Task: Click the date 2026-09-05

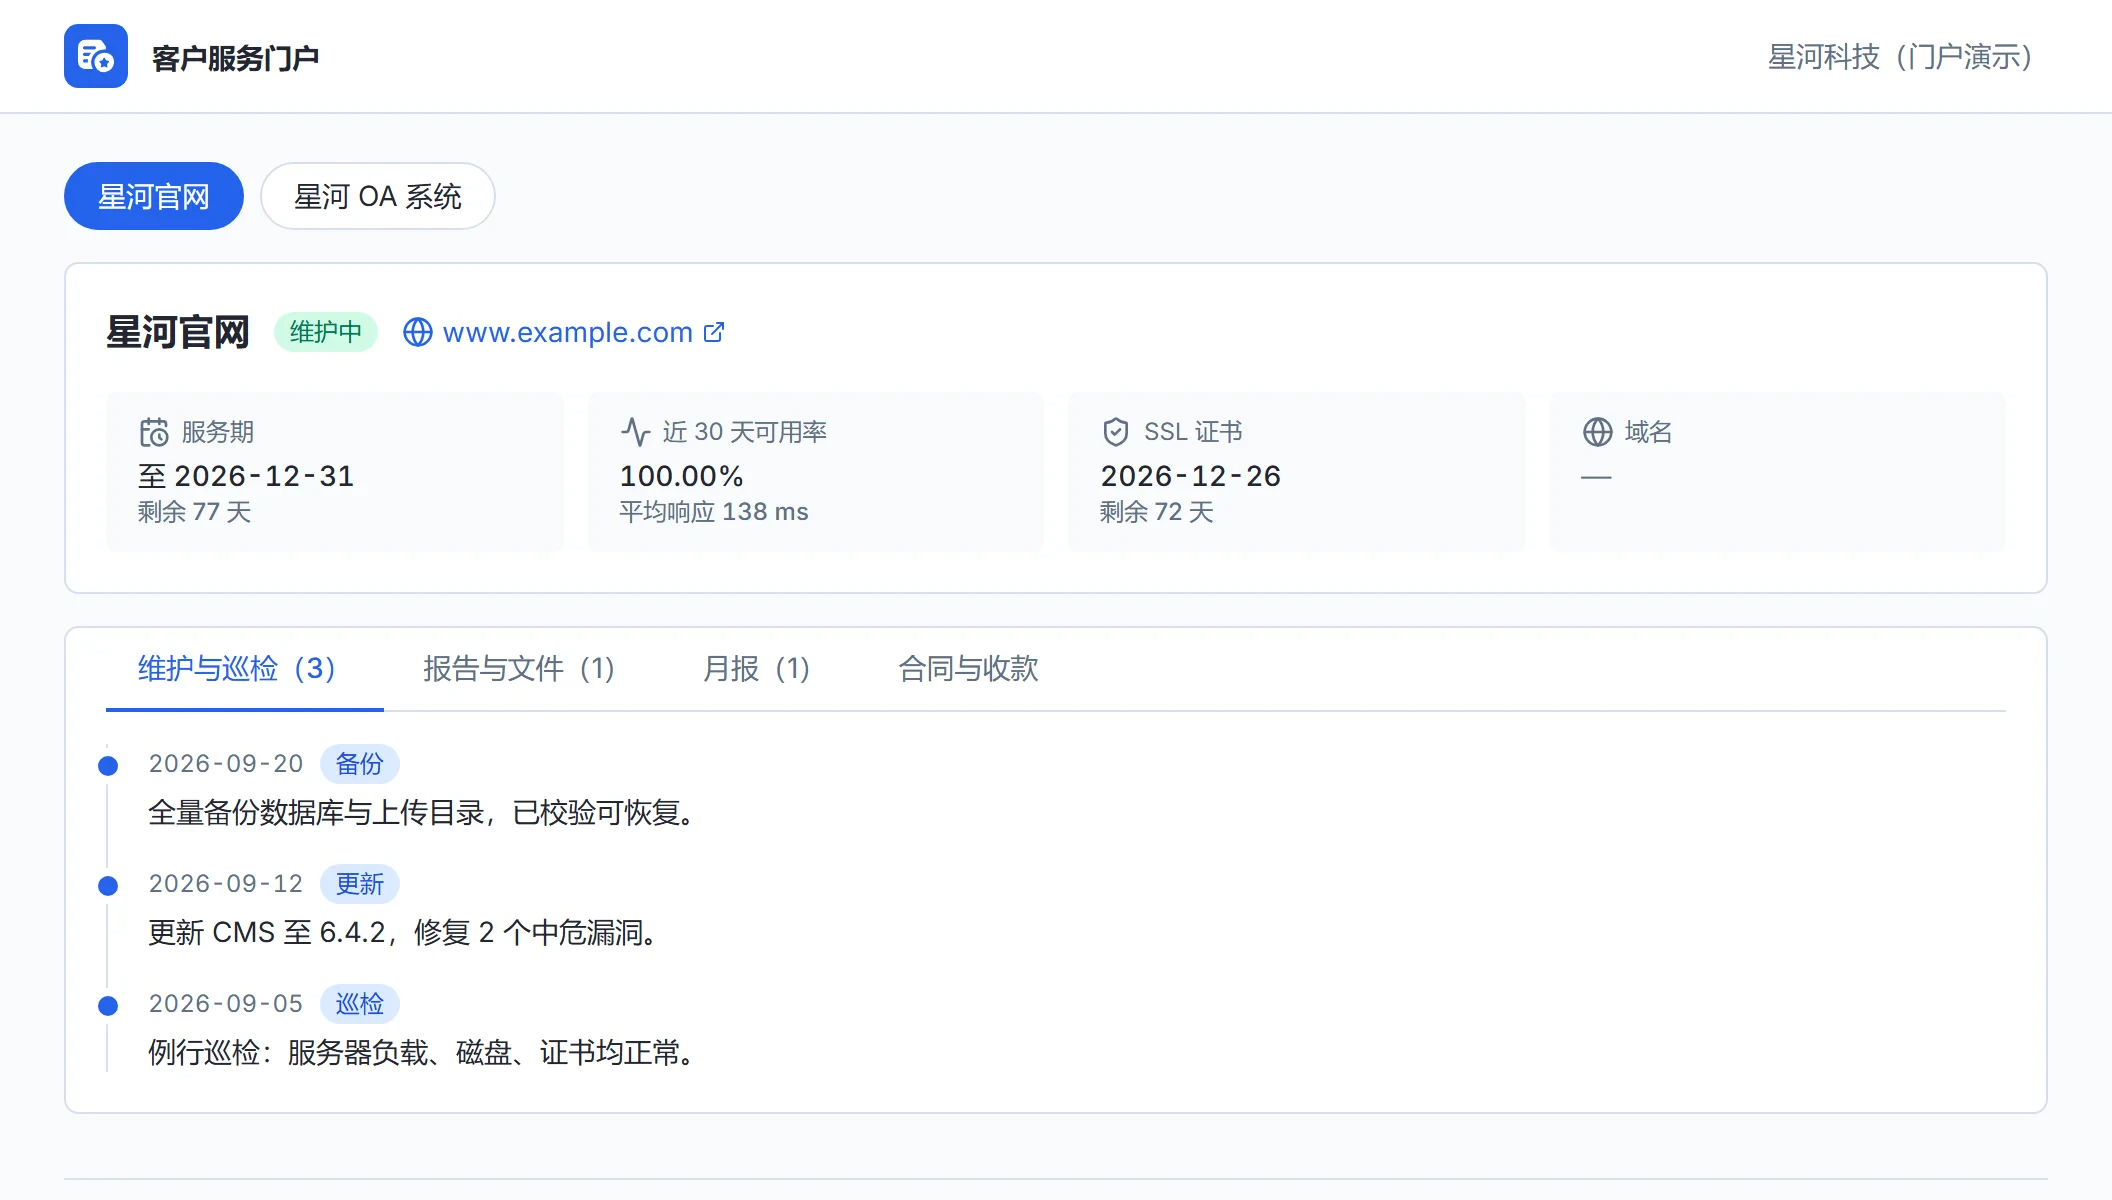Action: tap(226, 1004)
